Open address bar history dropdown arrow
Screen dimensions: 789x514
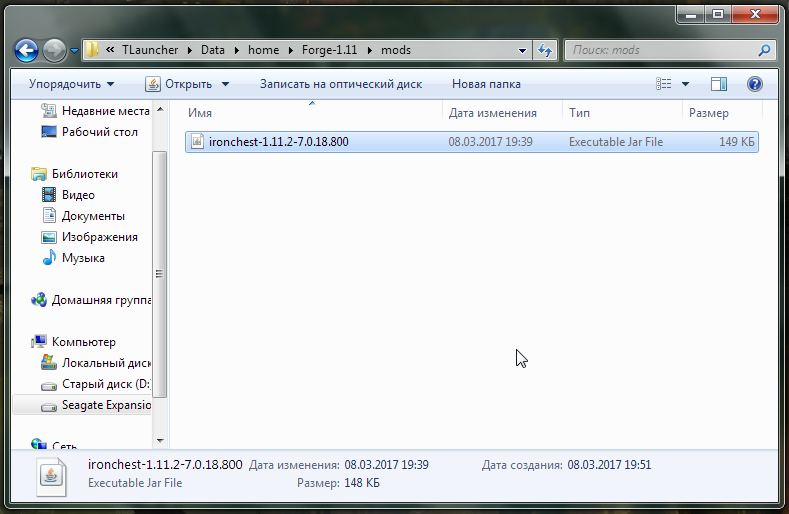click(x=522, y=50)
